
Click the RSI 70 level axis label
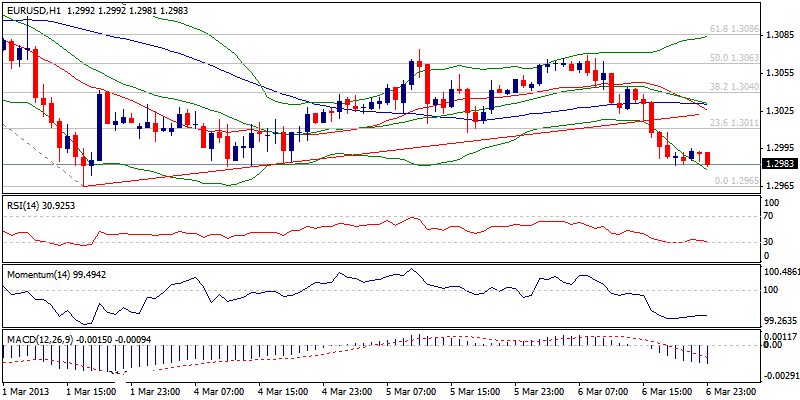[x=769, y=215]
